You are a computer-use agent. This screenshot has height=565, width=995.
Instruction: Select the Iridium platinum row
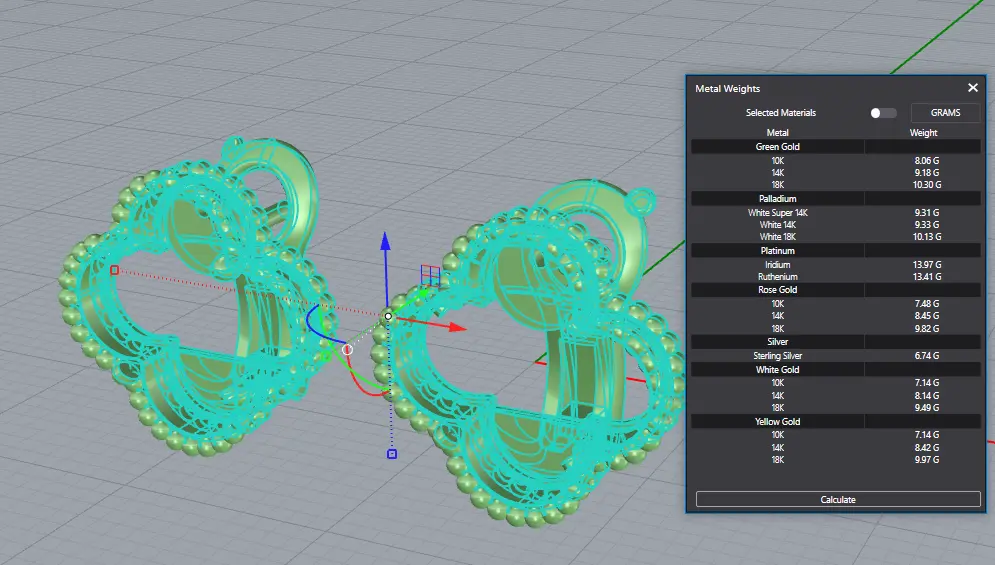777,264
